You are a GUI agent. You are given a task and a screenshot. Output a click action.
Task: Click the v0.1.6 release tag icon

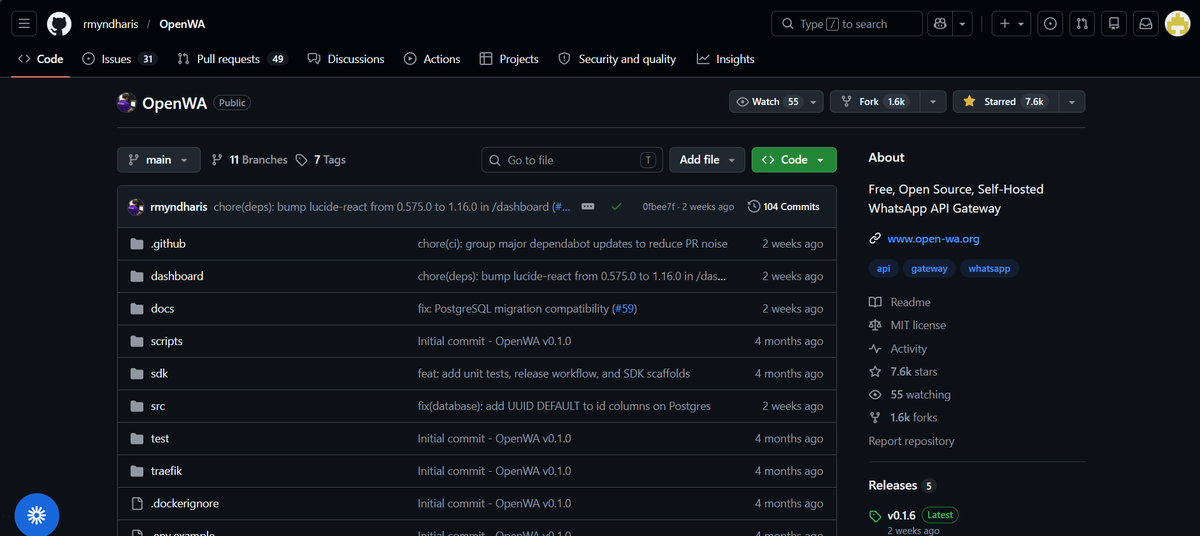[875, 516]
